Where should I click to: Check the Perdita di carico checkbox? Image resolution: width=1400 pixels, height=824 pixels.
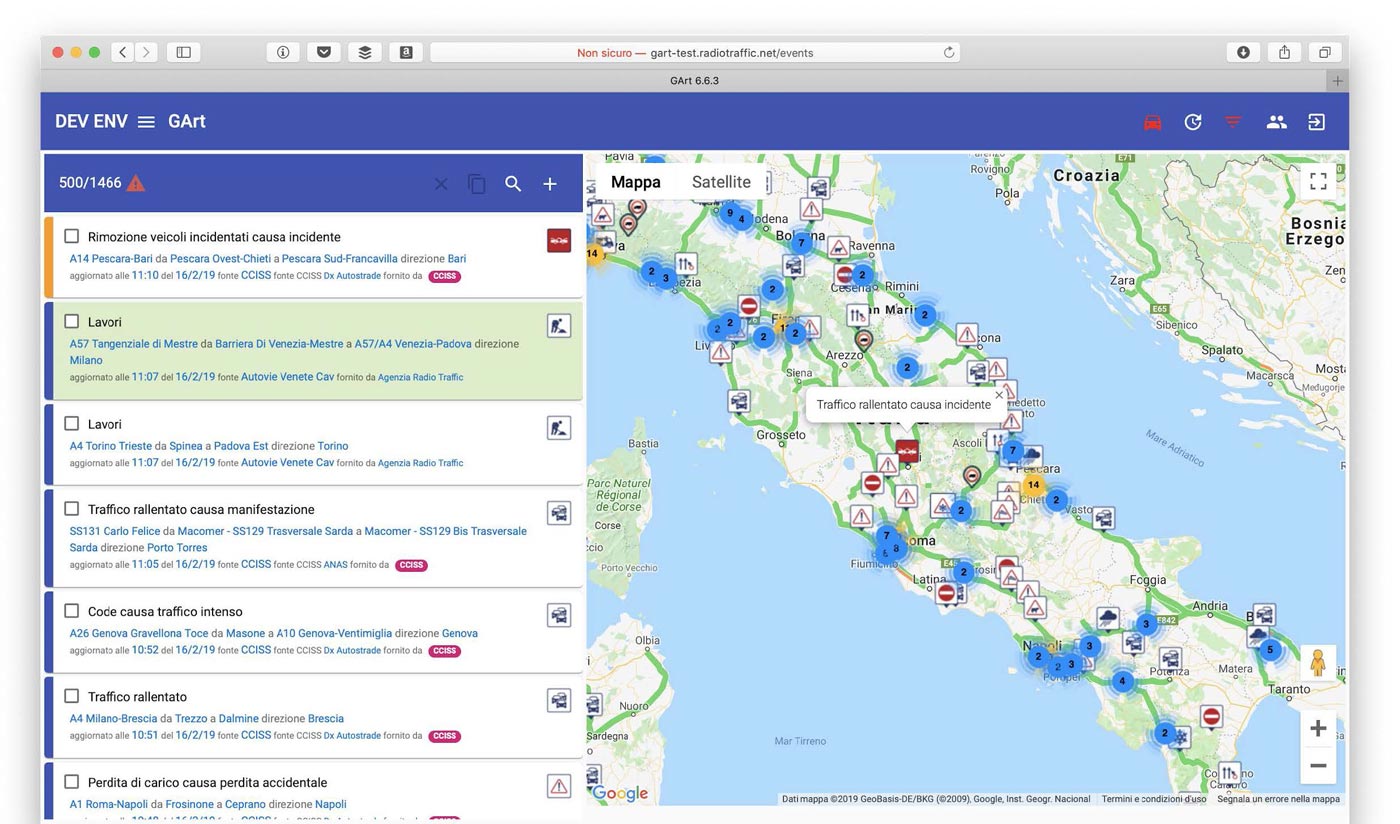(72, 781)
